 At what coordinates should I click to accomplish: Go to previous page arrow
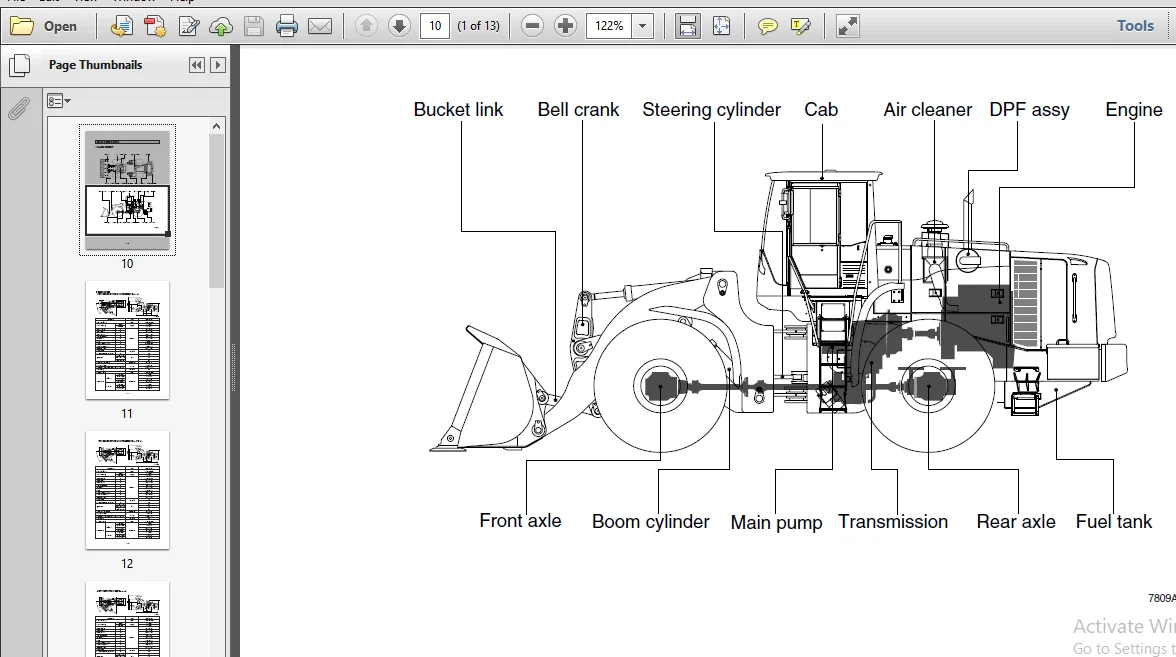pos(366,26)
